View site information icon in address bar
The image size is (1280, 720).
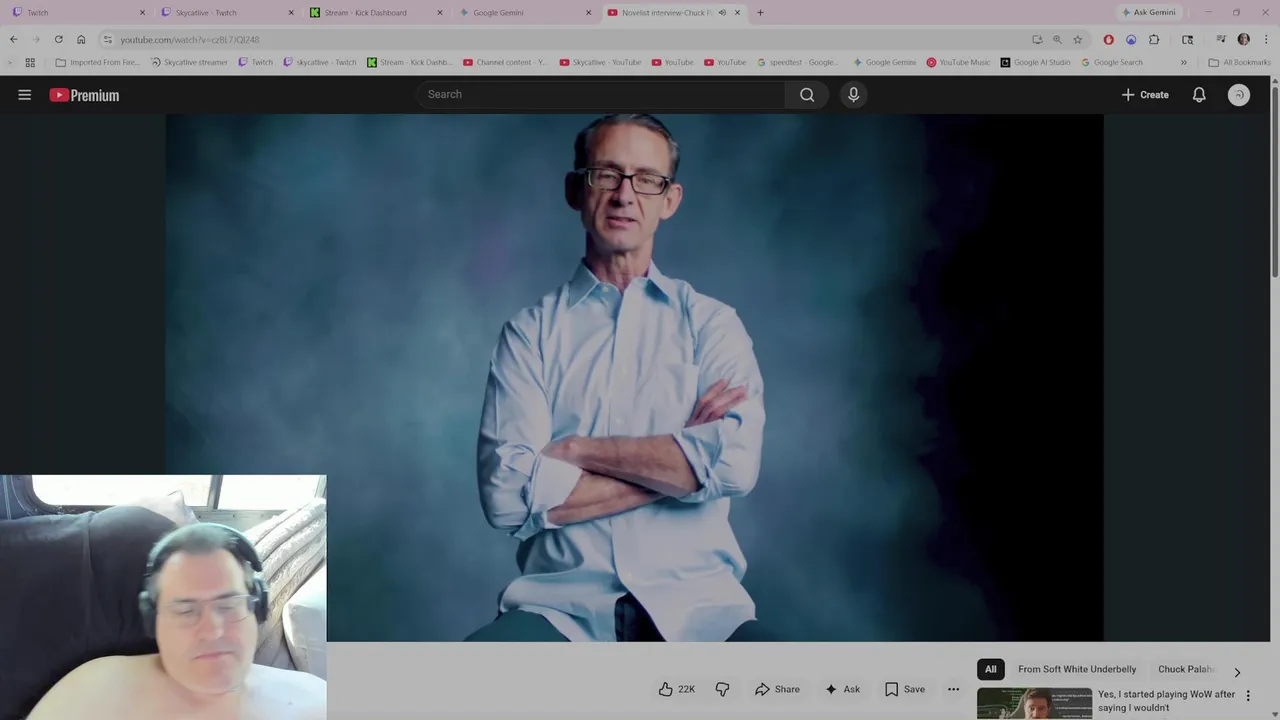coord(108,40)
